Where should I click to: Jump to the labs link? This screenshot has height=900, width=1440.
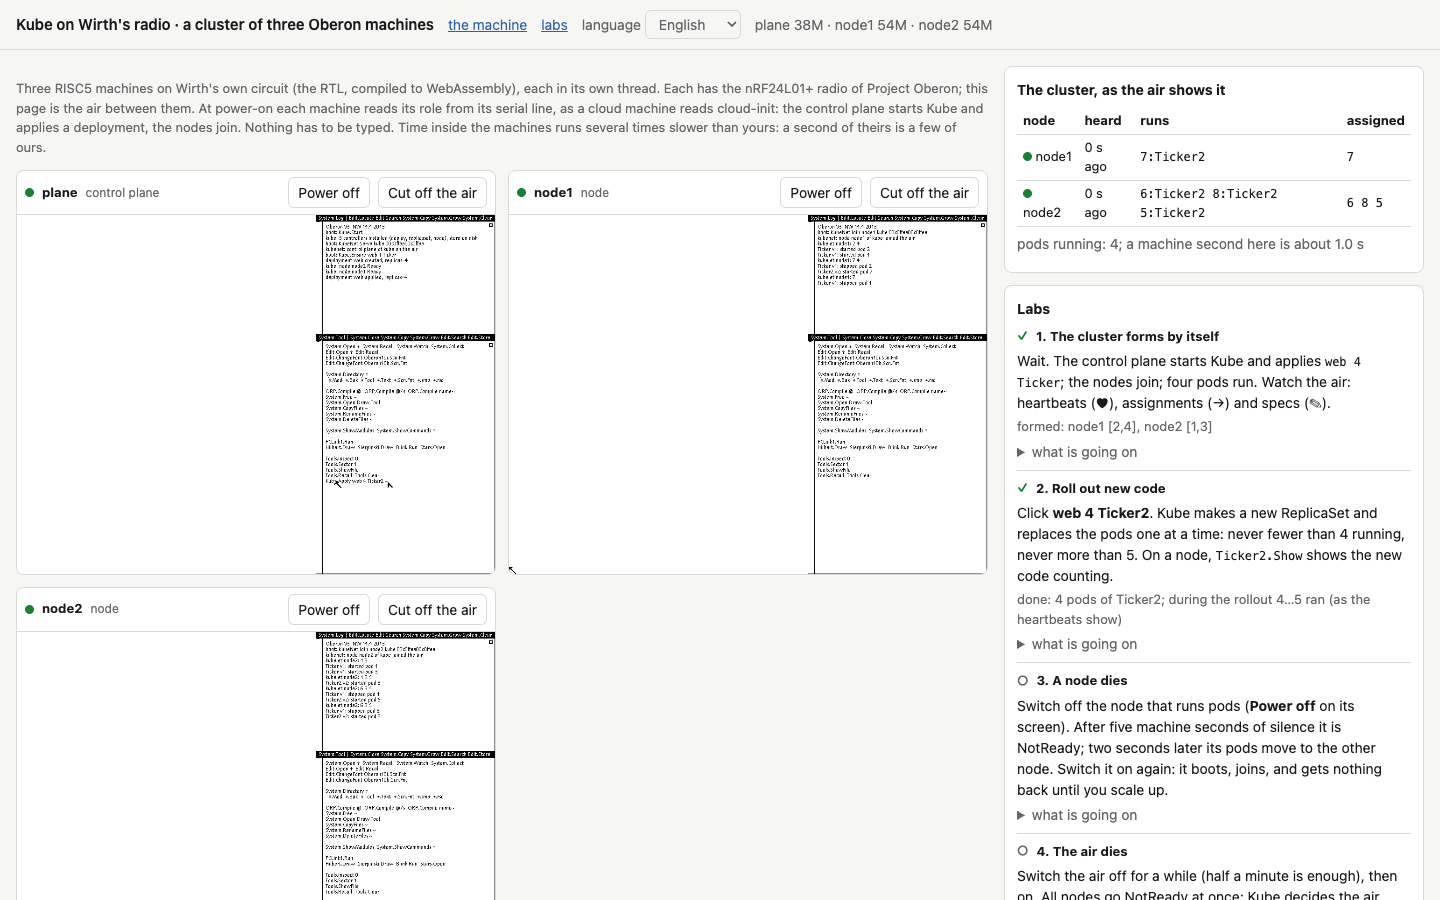(x=554, y=25)
